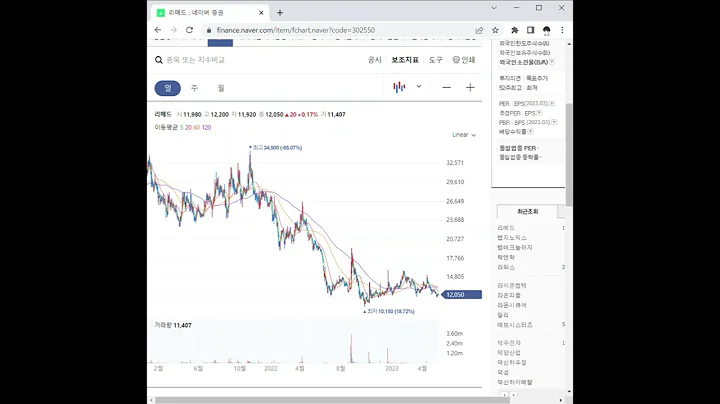Open the 동일업종 등락률 link

(520, 157)
